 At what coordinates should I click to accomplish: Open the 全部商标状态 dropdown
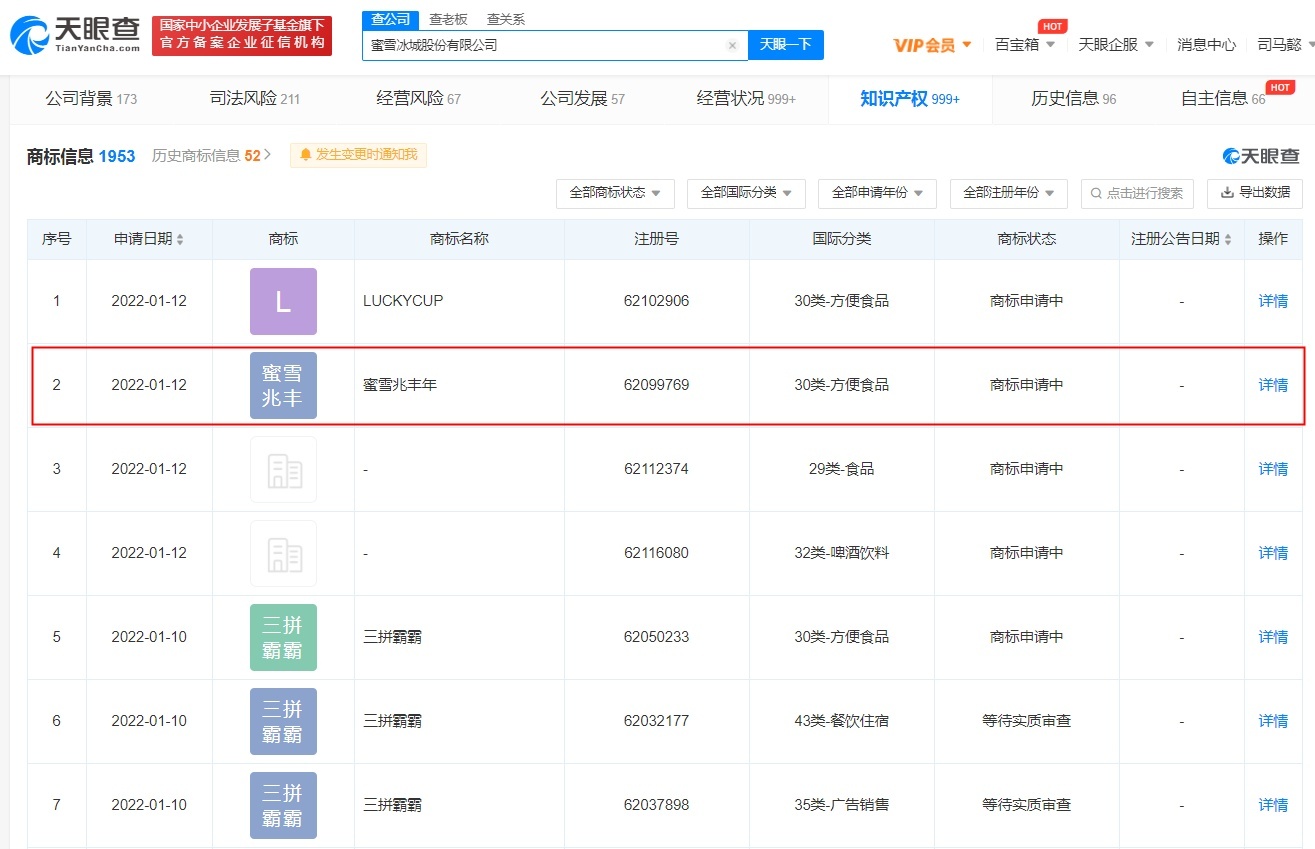point(615,193)
